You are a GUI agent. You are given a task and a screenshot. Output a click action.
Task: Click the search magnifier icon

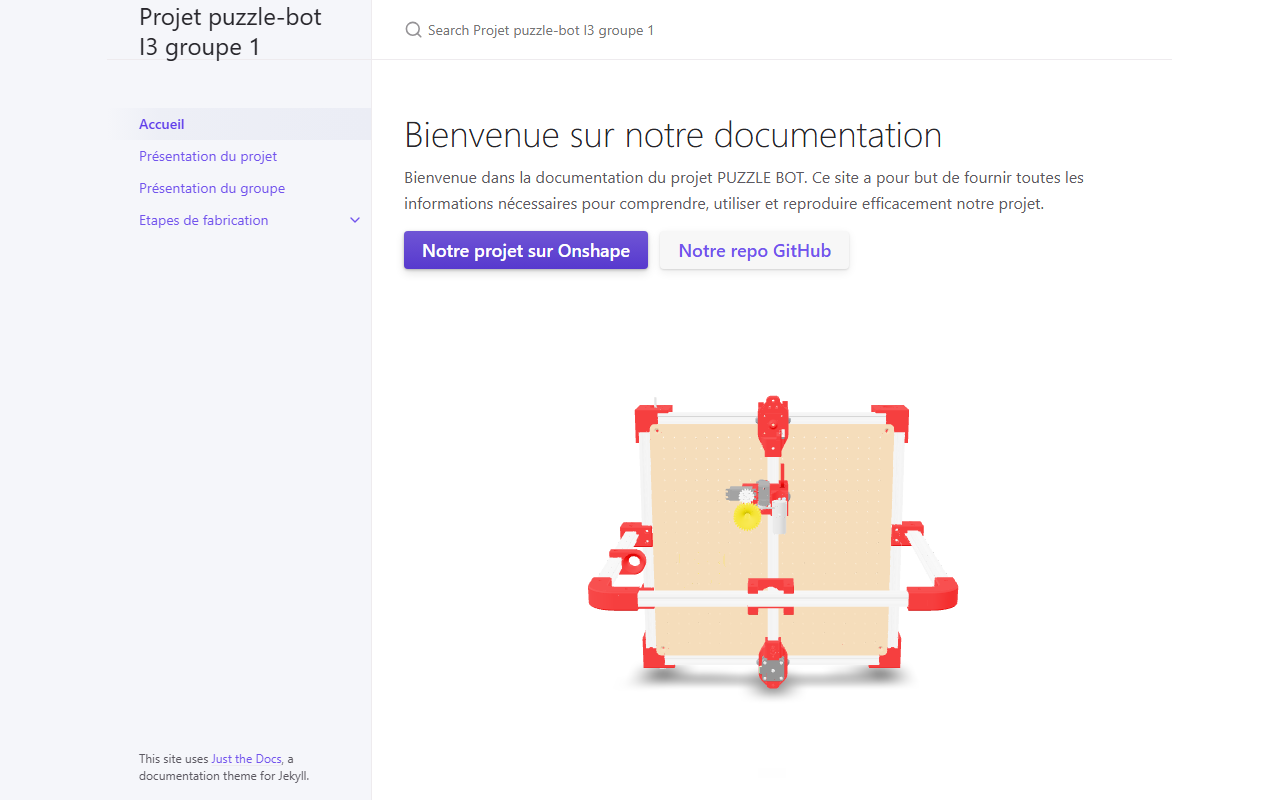tap(413, 30)
